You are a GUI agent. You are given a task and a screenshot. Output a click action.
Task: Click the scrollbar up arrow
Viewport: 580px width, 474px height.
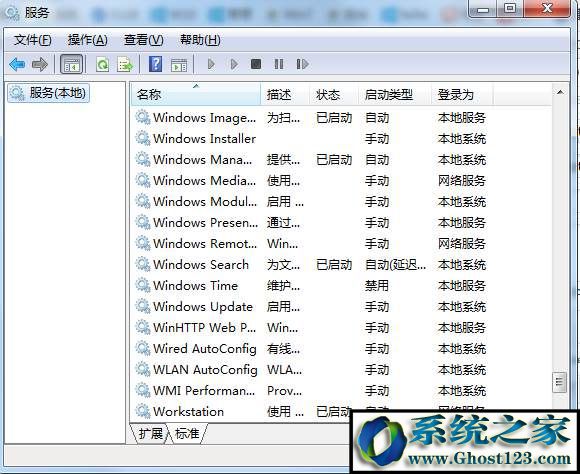pyautogui.click(x=560, y=92)
